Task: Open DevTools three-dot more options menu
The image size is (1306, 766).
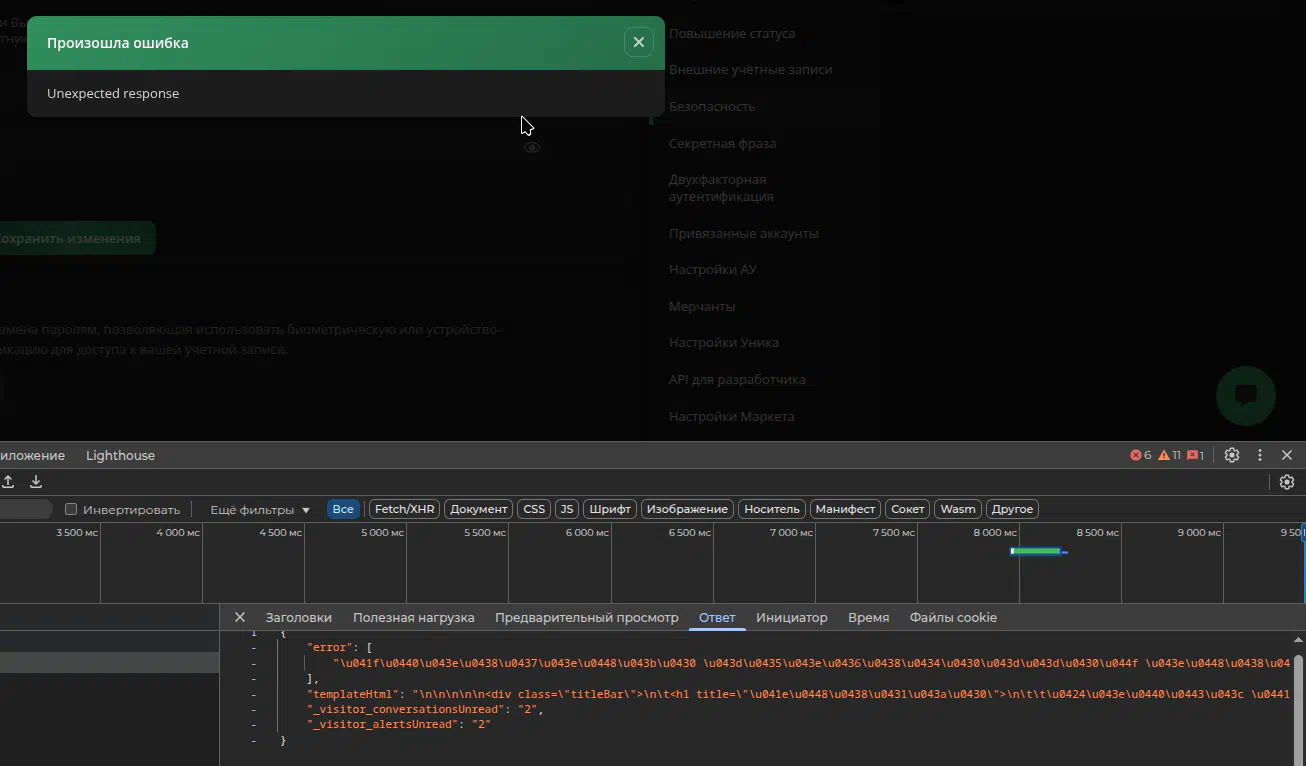Action: tap(1260, 455)
